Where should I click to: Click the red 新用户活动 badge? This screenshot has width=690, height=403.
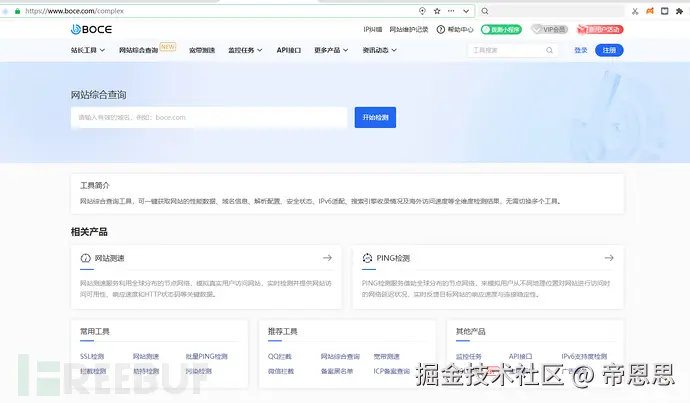point(600,29)
